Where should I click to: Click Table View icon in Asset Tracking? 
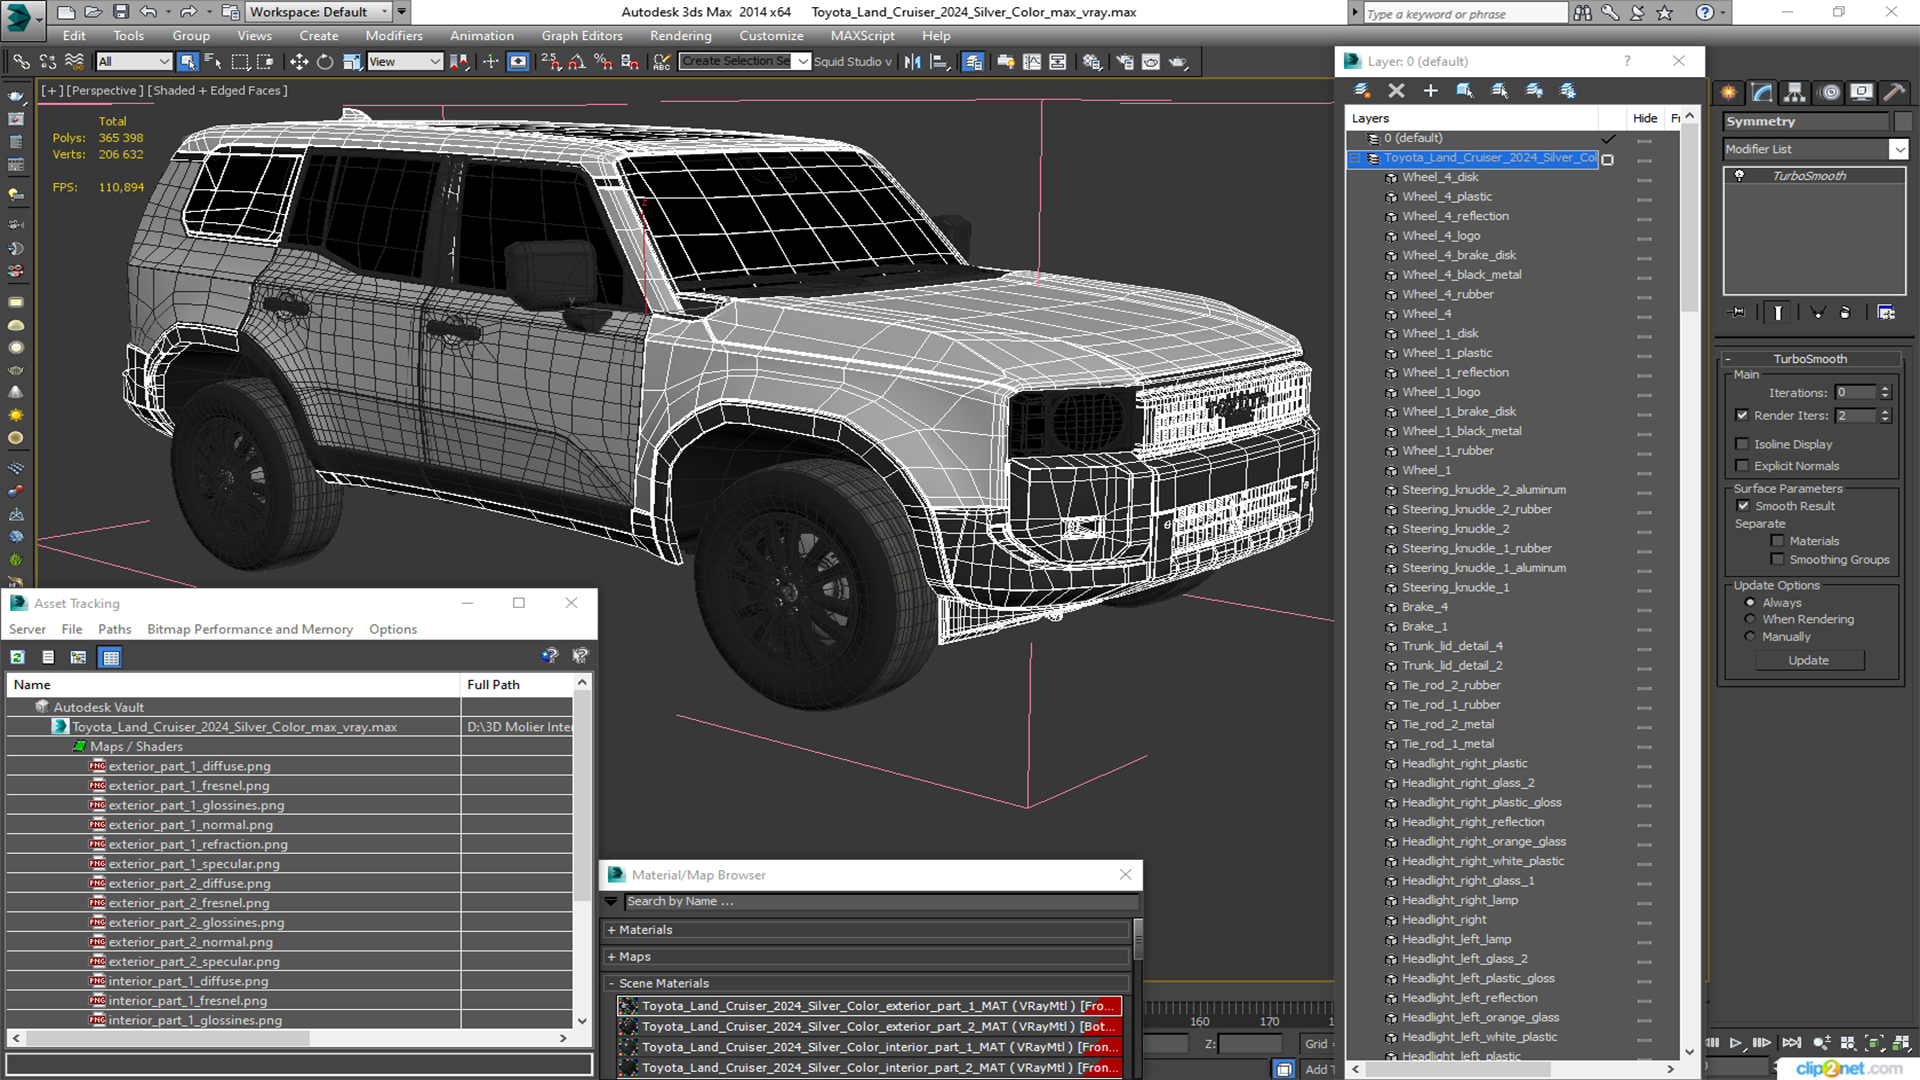111,657
